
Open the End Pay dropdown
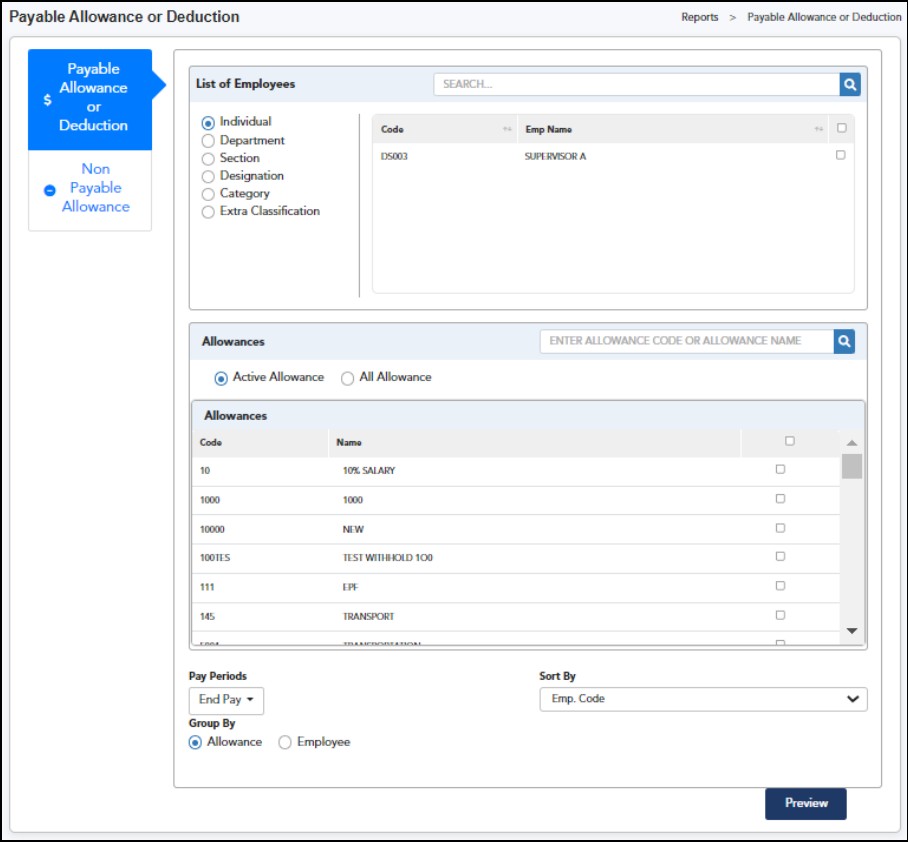pos(226,700)
